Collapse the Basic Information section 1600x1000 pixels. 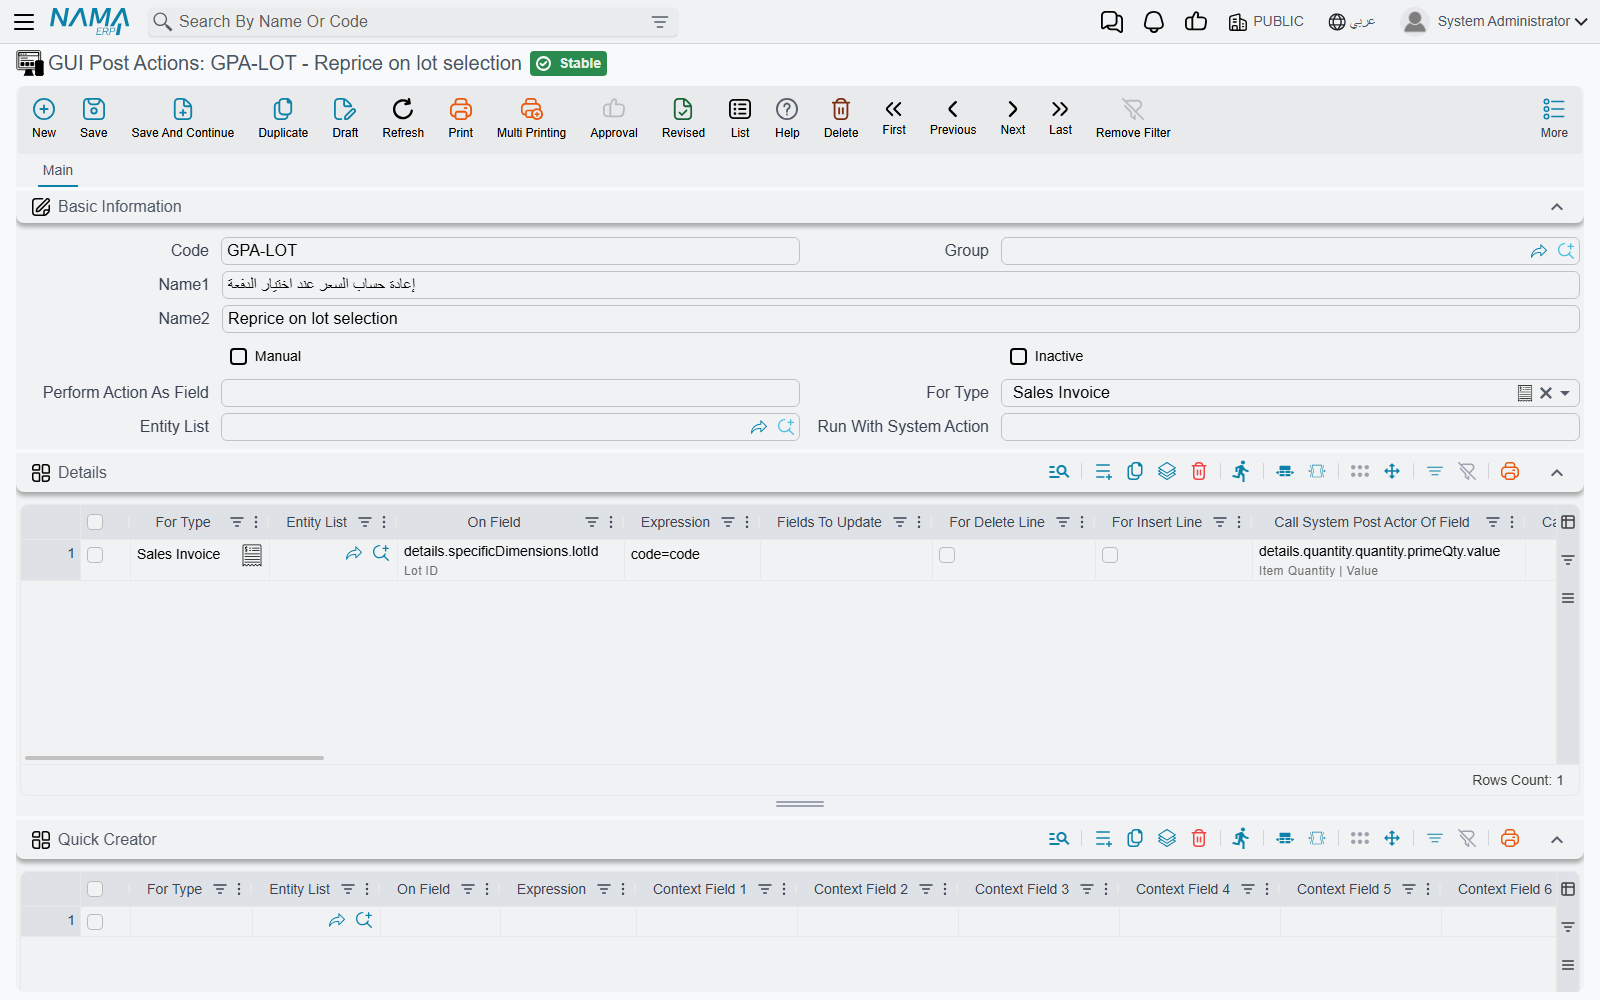point(1557,207)
